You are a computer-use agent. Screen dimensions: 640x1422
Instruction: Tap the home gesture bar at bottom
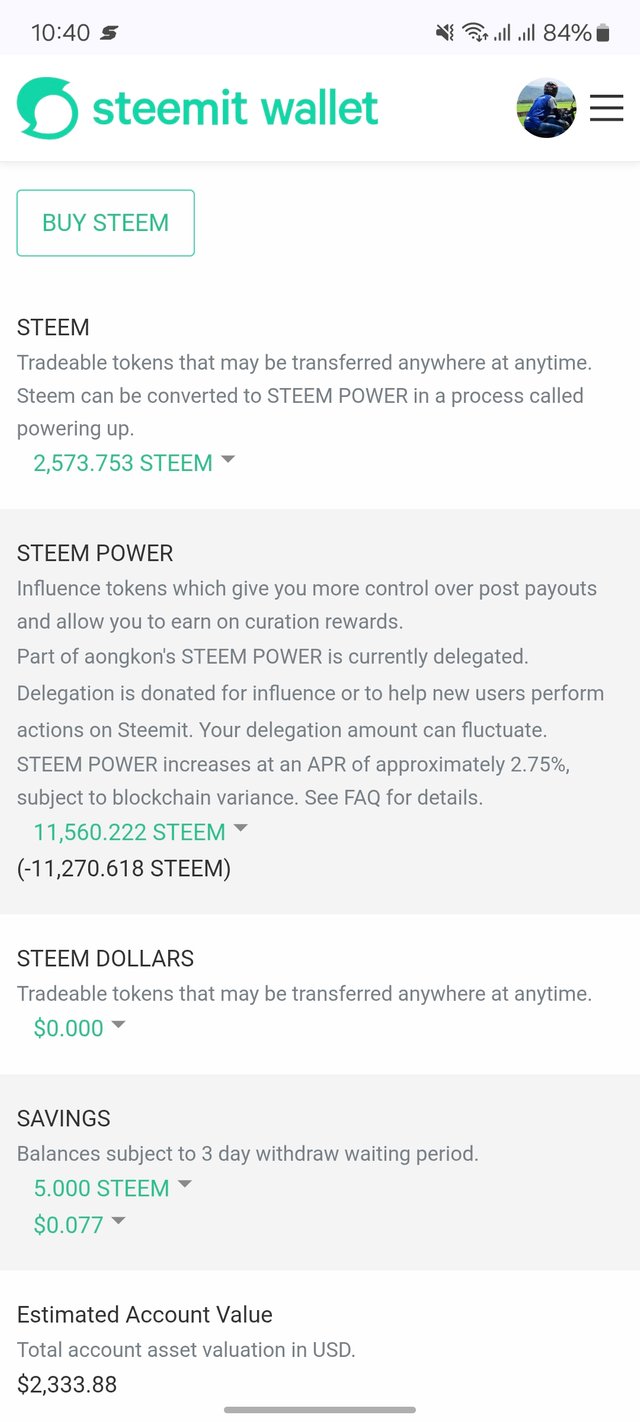[x=320, y=1410]
